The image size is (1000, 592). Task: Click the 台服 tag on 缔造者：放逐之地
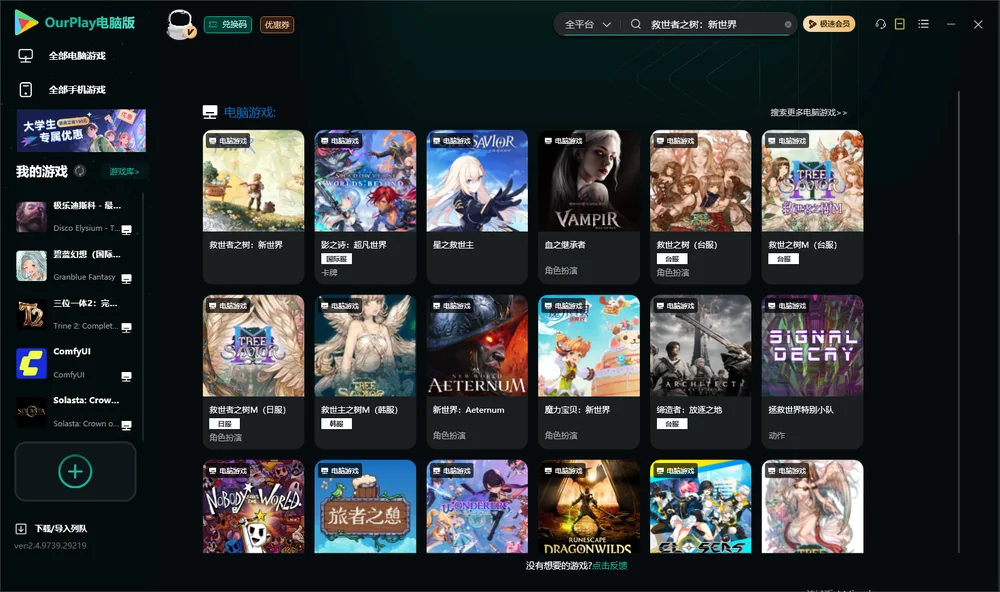tap(672, 424)
